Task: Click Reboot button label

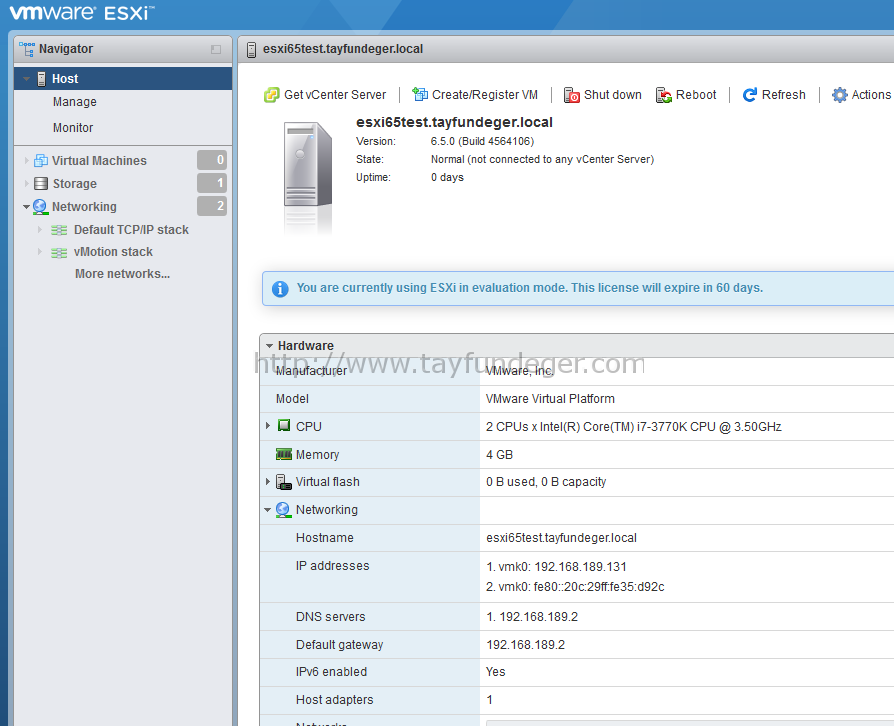Action: pyautogui.click(x=696, y=95)
